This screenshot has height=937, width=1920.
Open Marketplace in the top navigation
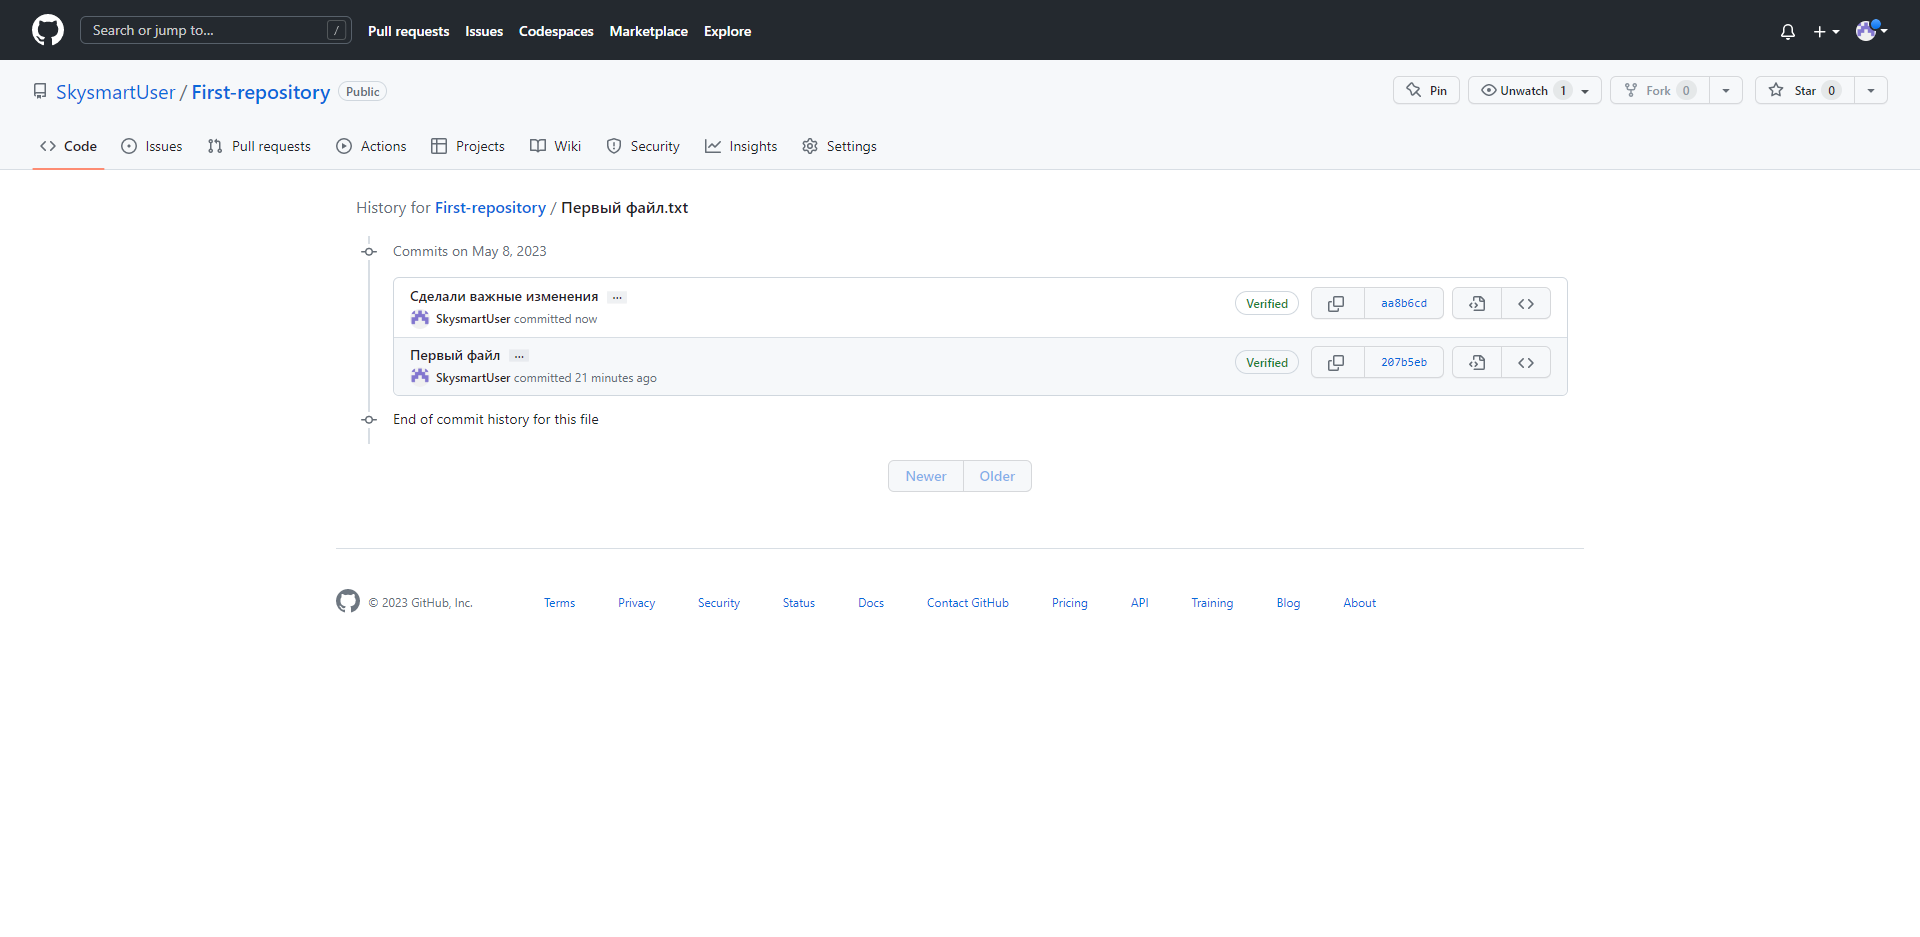(648, 31)
